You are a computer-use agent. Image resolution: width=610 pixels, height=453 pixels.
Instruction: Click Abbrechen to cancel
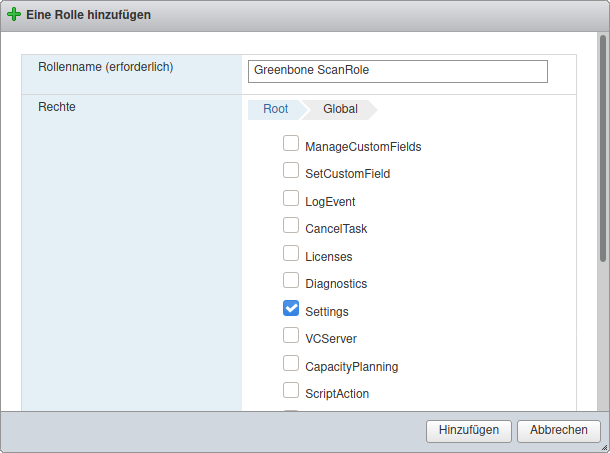558,430
